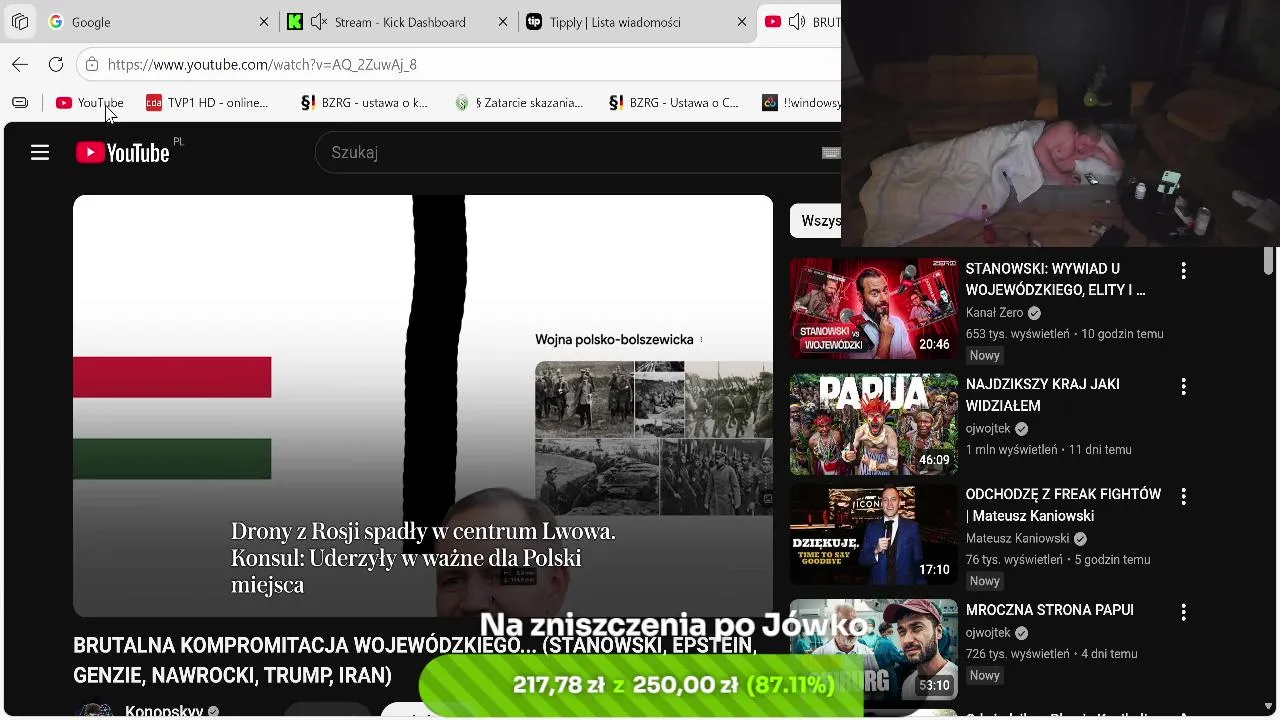Reload the page with the refresh icon

pyautogui.click(x=56, y=64)
